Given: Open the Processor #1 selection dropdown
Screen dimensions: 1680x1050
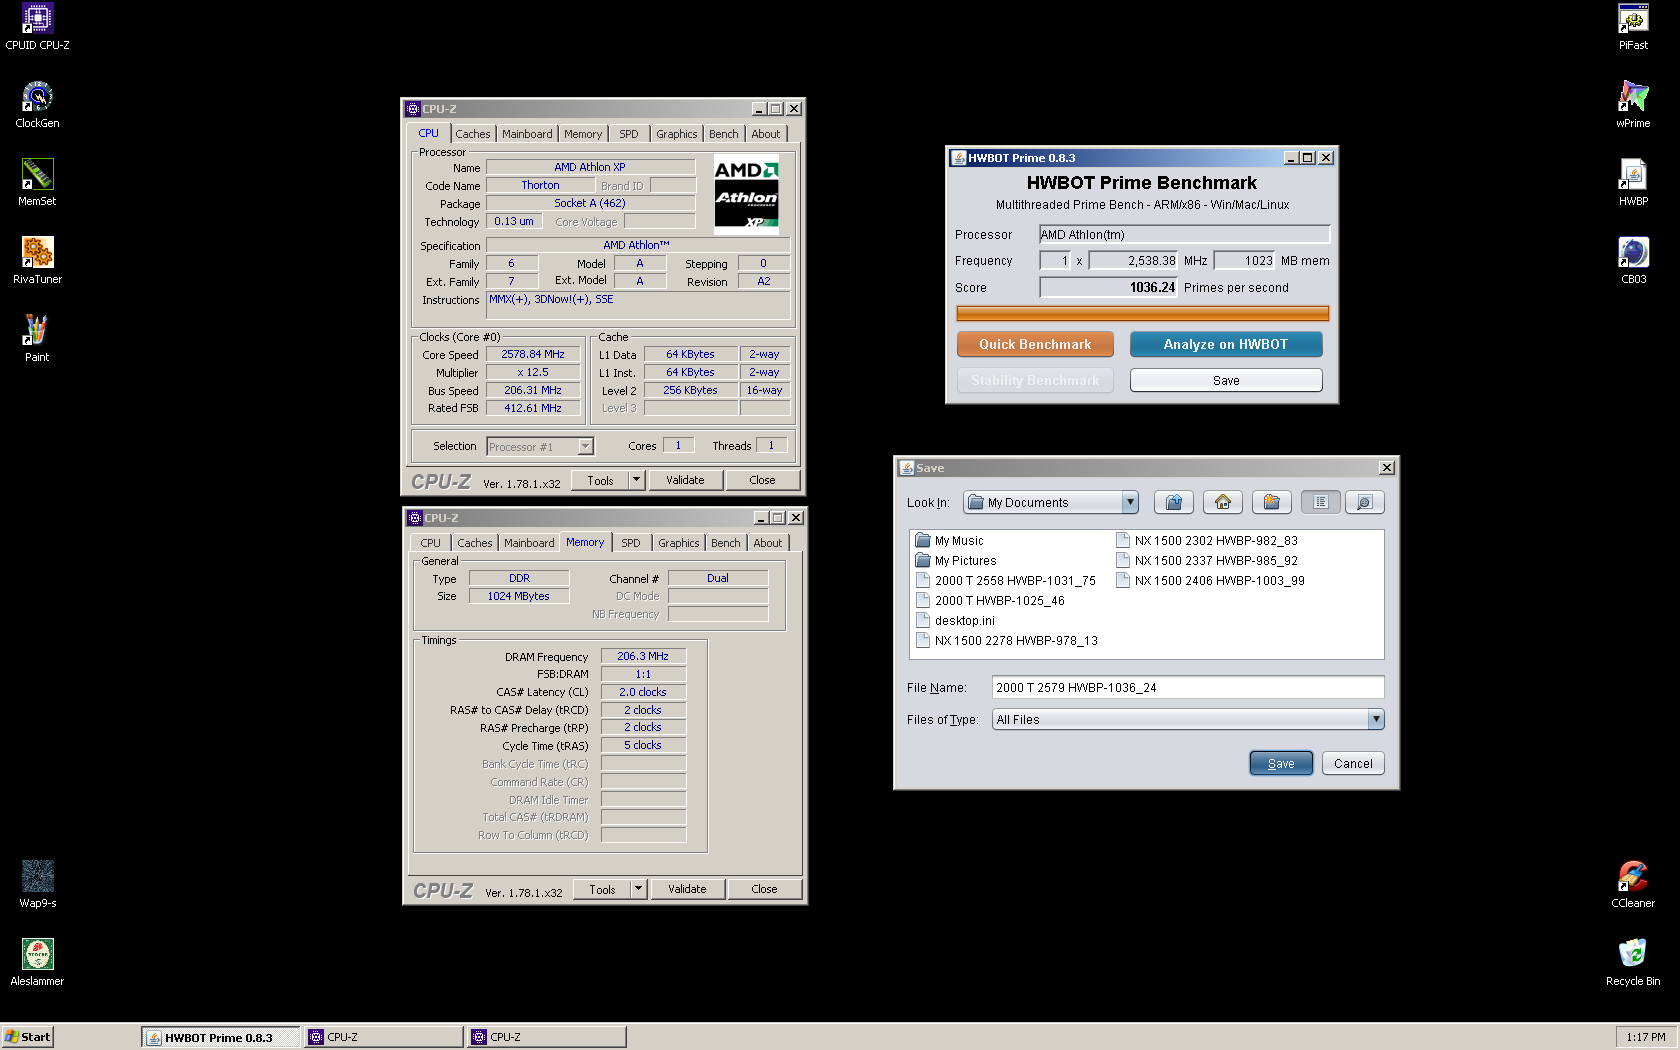Looking at the screenshot, I should coord(586,447).
